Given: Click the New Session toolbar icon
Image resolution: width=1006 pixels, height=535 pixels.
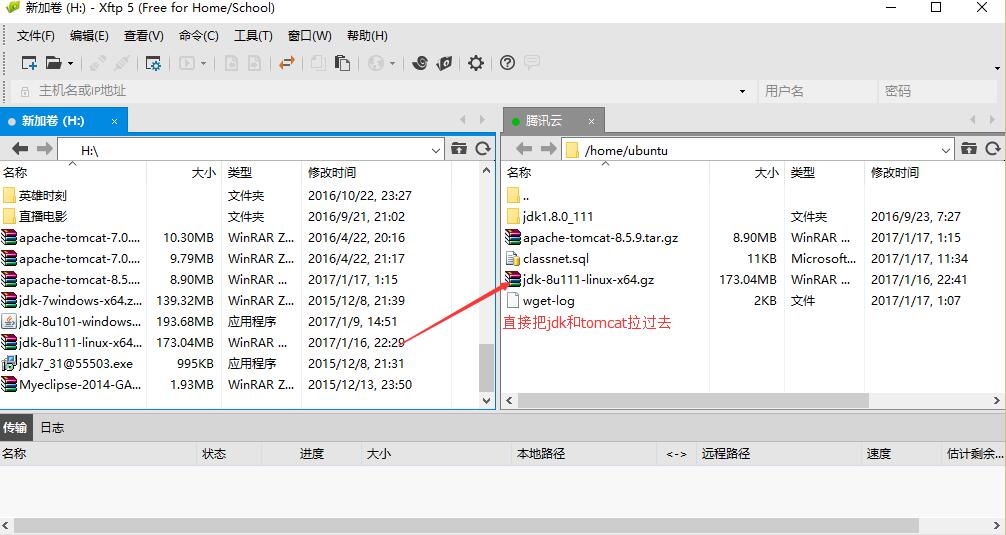Looking at the screenshot, I should [29, 63].
